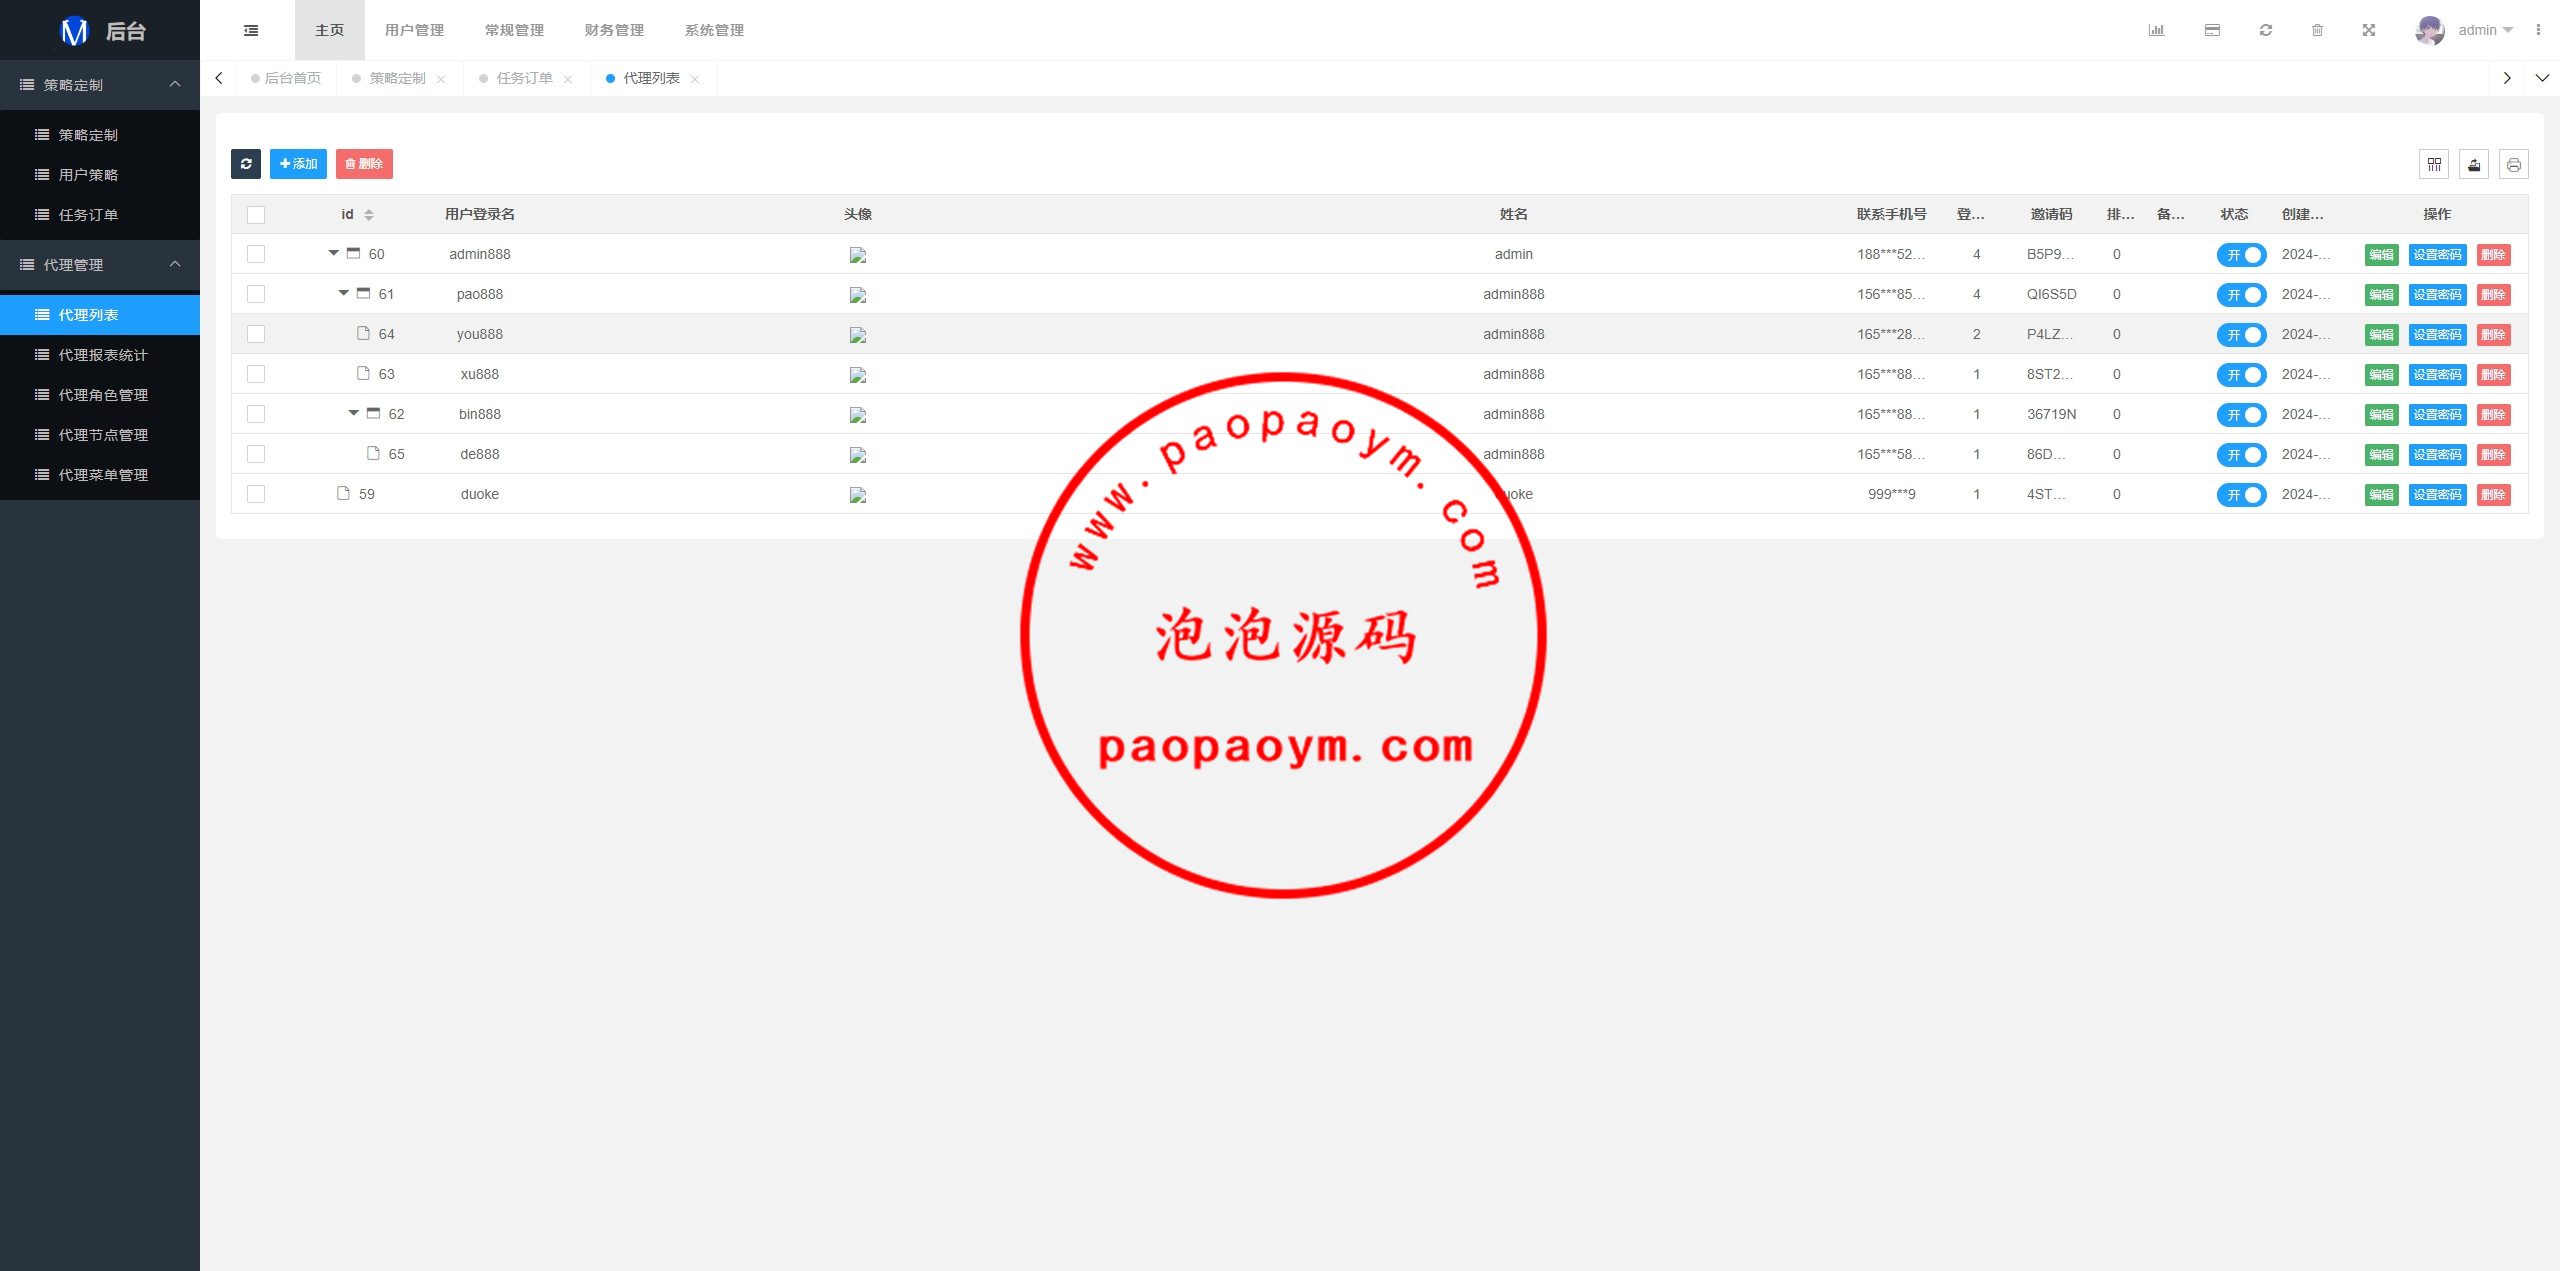
Task: Collapse tree node 60 admin888
Action: tap(334, 253)
